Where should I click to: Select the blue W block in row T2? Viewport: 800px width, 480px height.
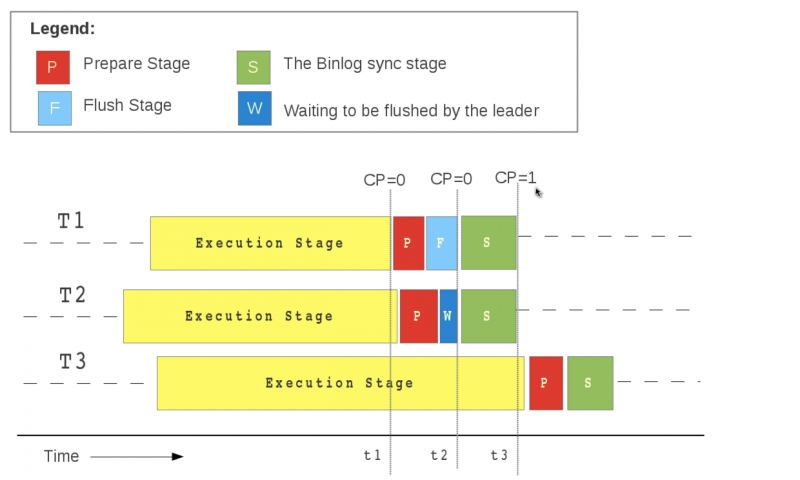tap(448, 316)
